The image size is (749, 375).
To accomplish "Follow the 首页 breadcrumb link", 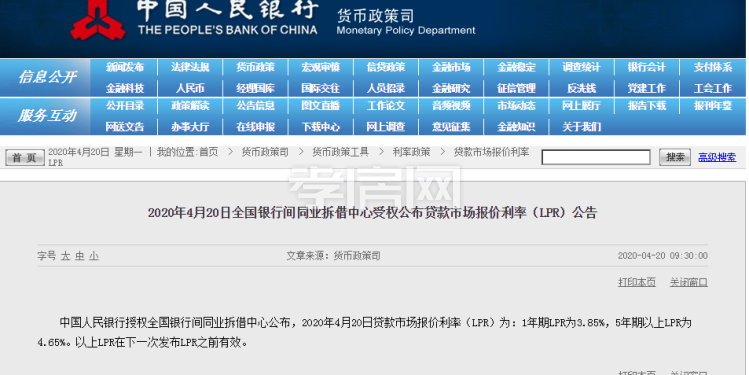I will [209, 152].
